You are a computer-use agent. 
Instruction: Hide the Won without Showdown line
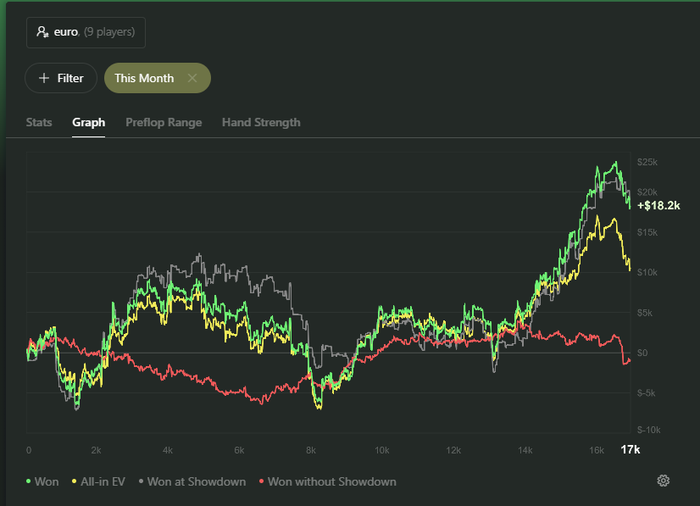pos(331,482)
